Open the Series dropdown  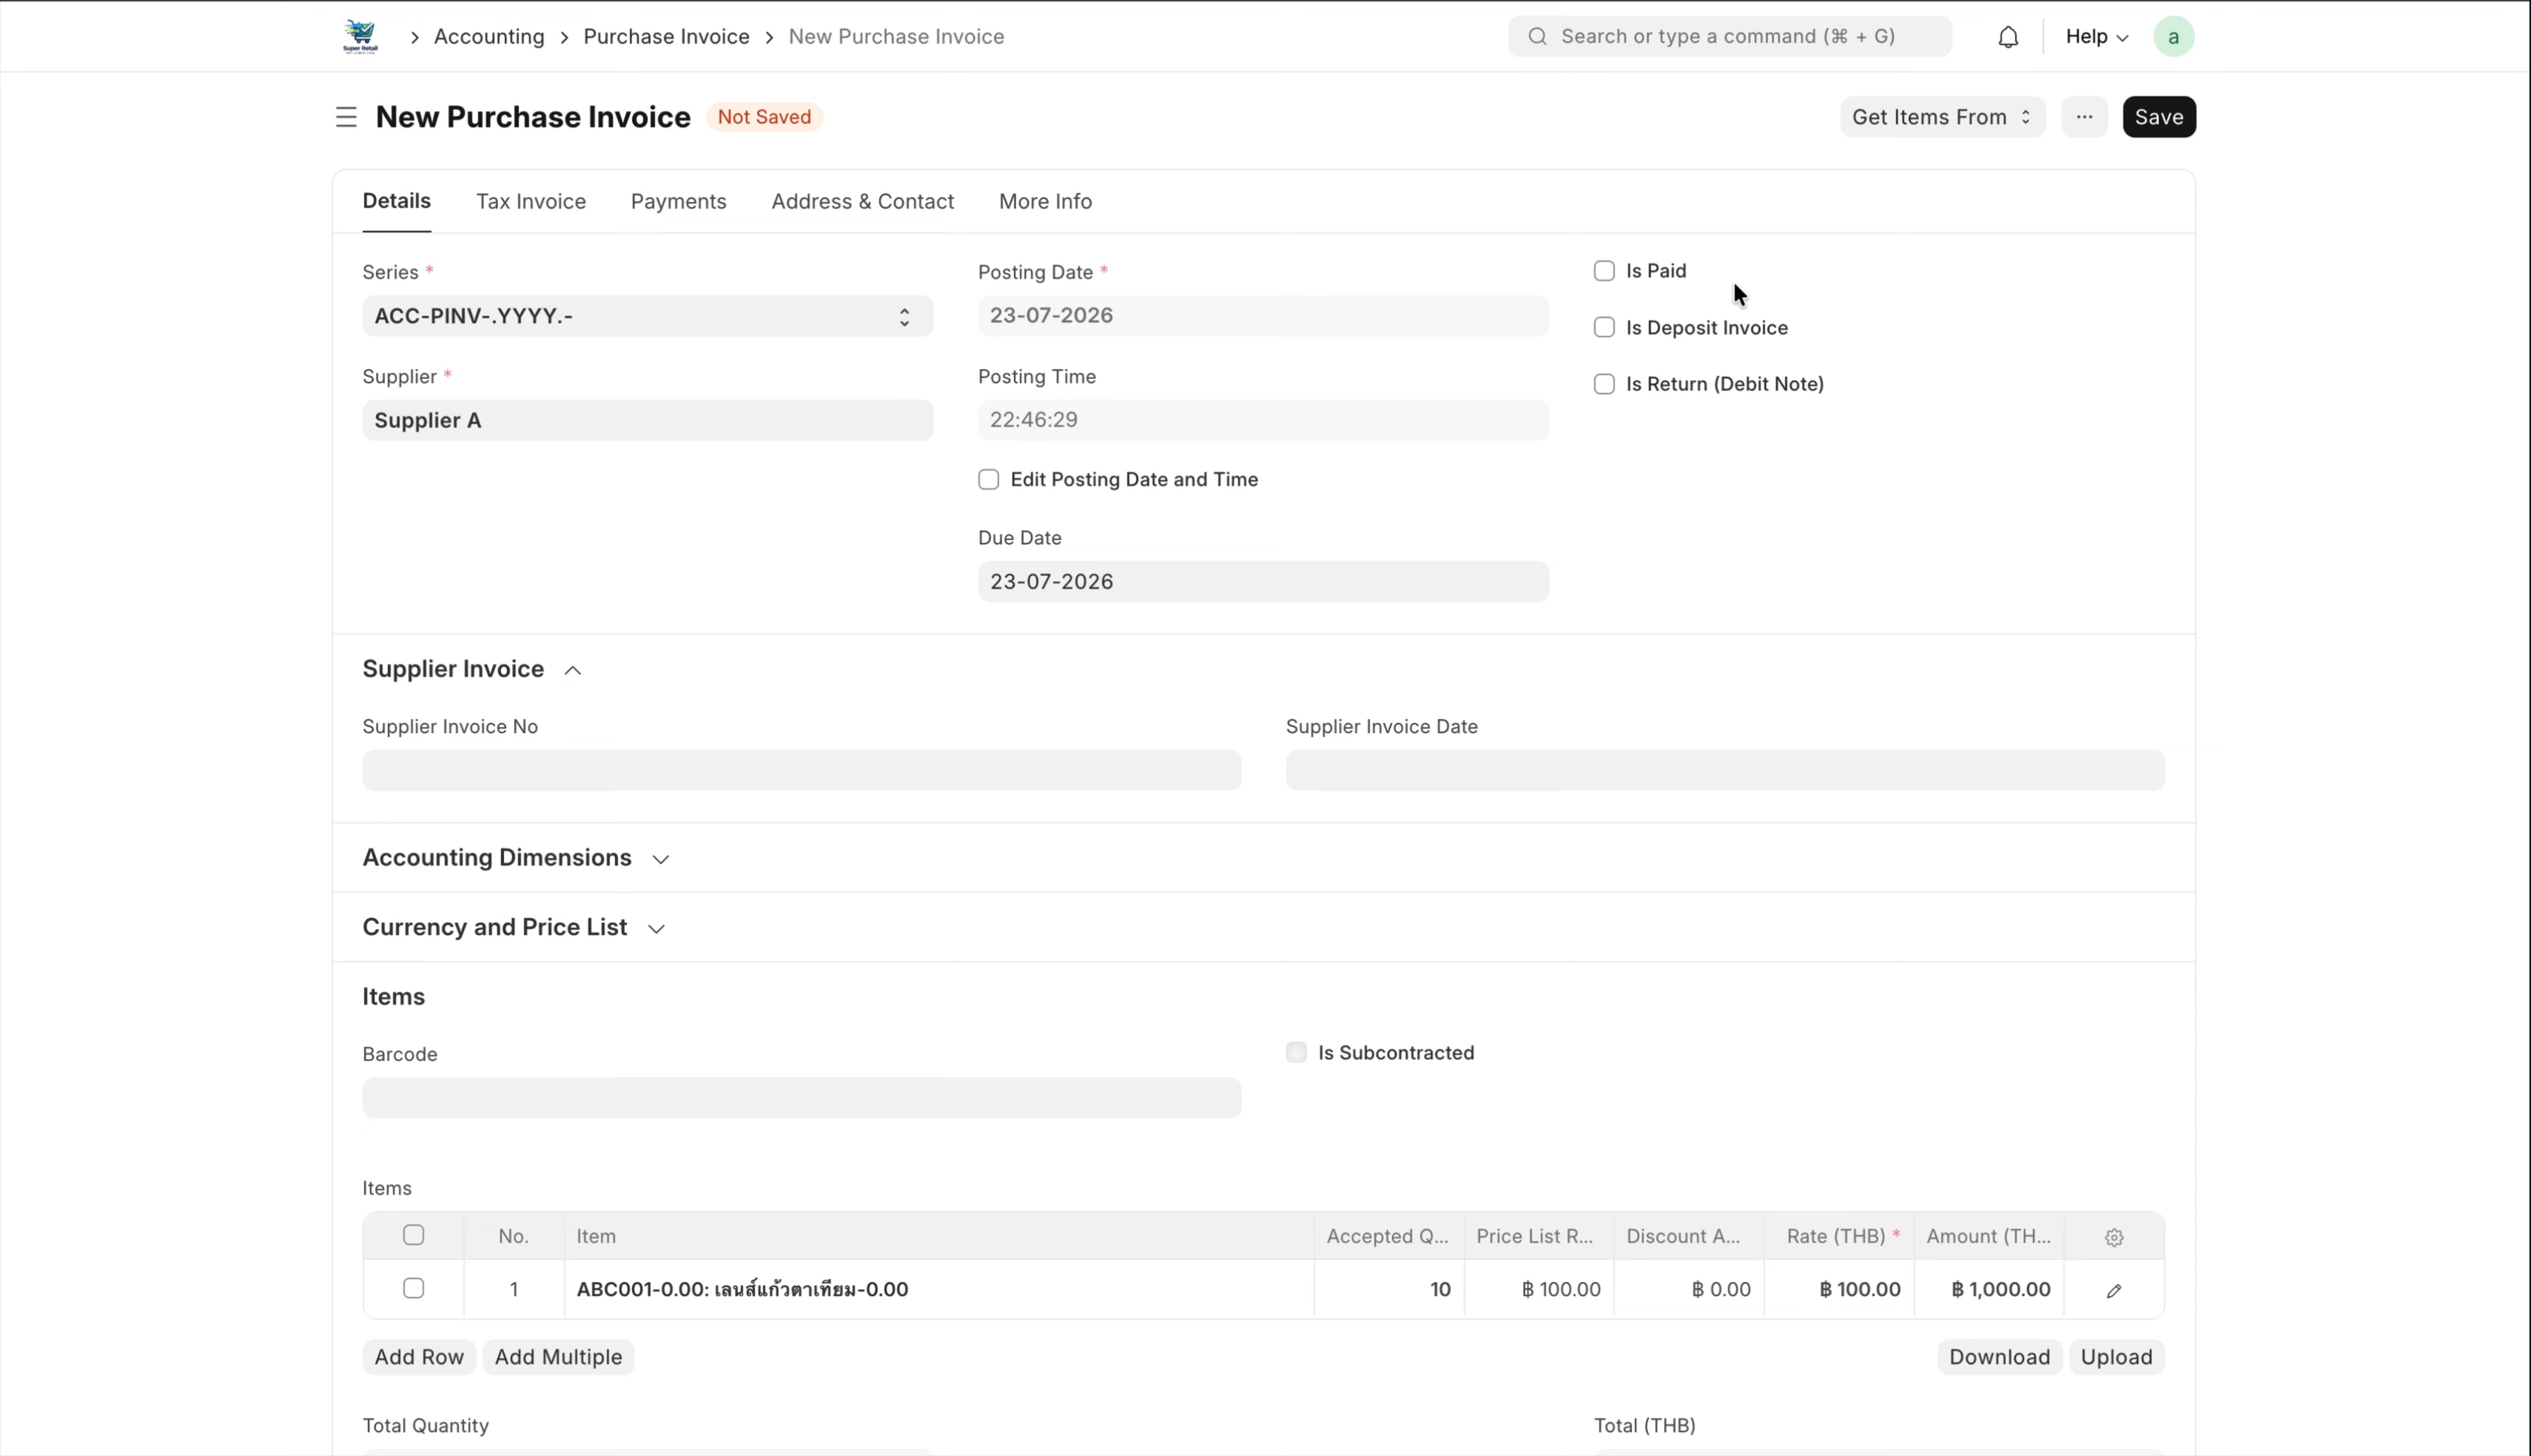(648, 316)
